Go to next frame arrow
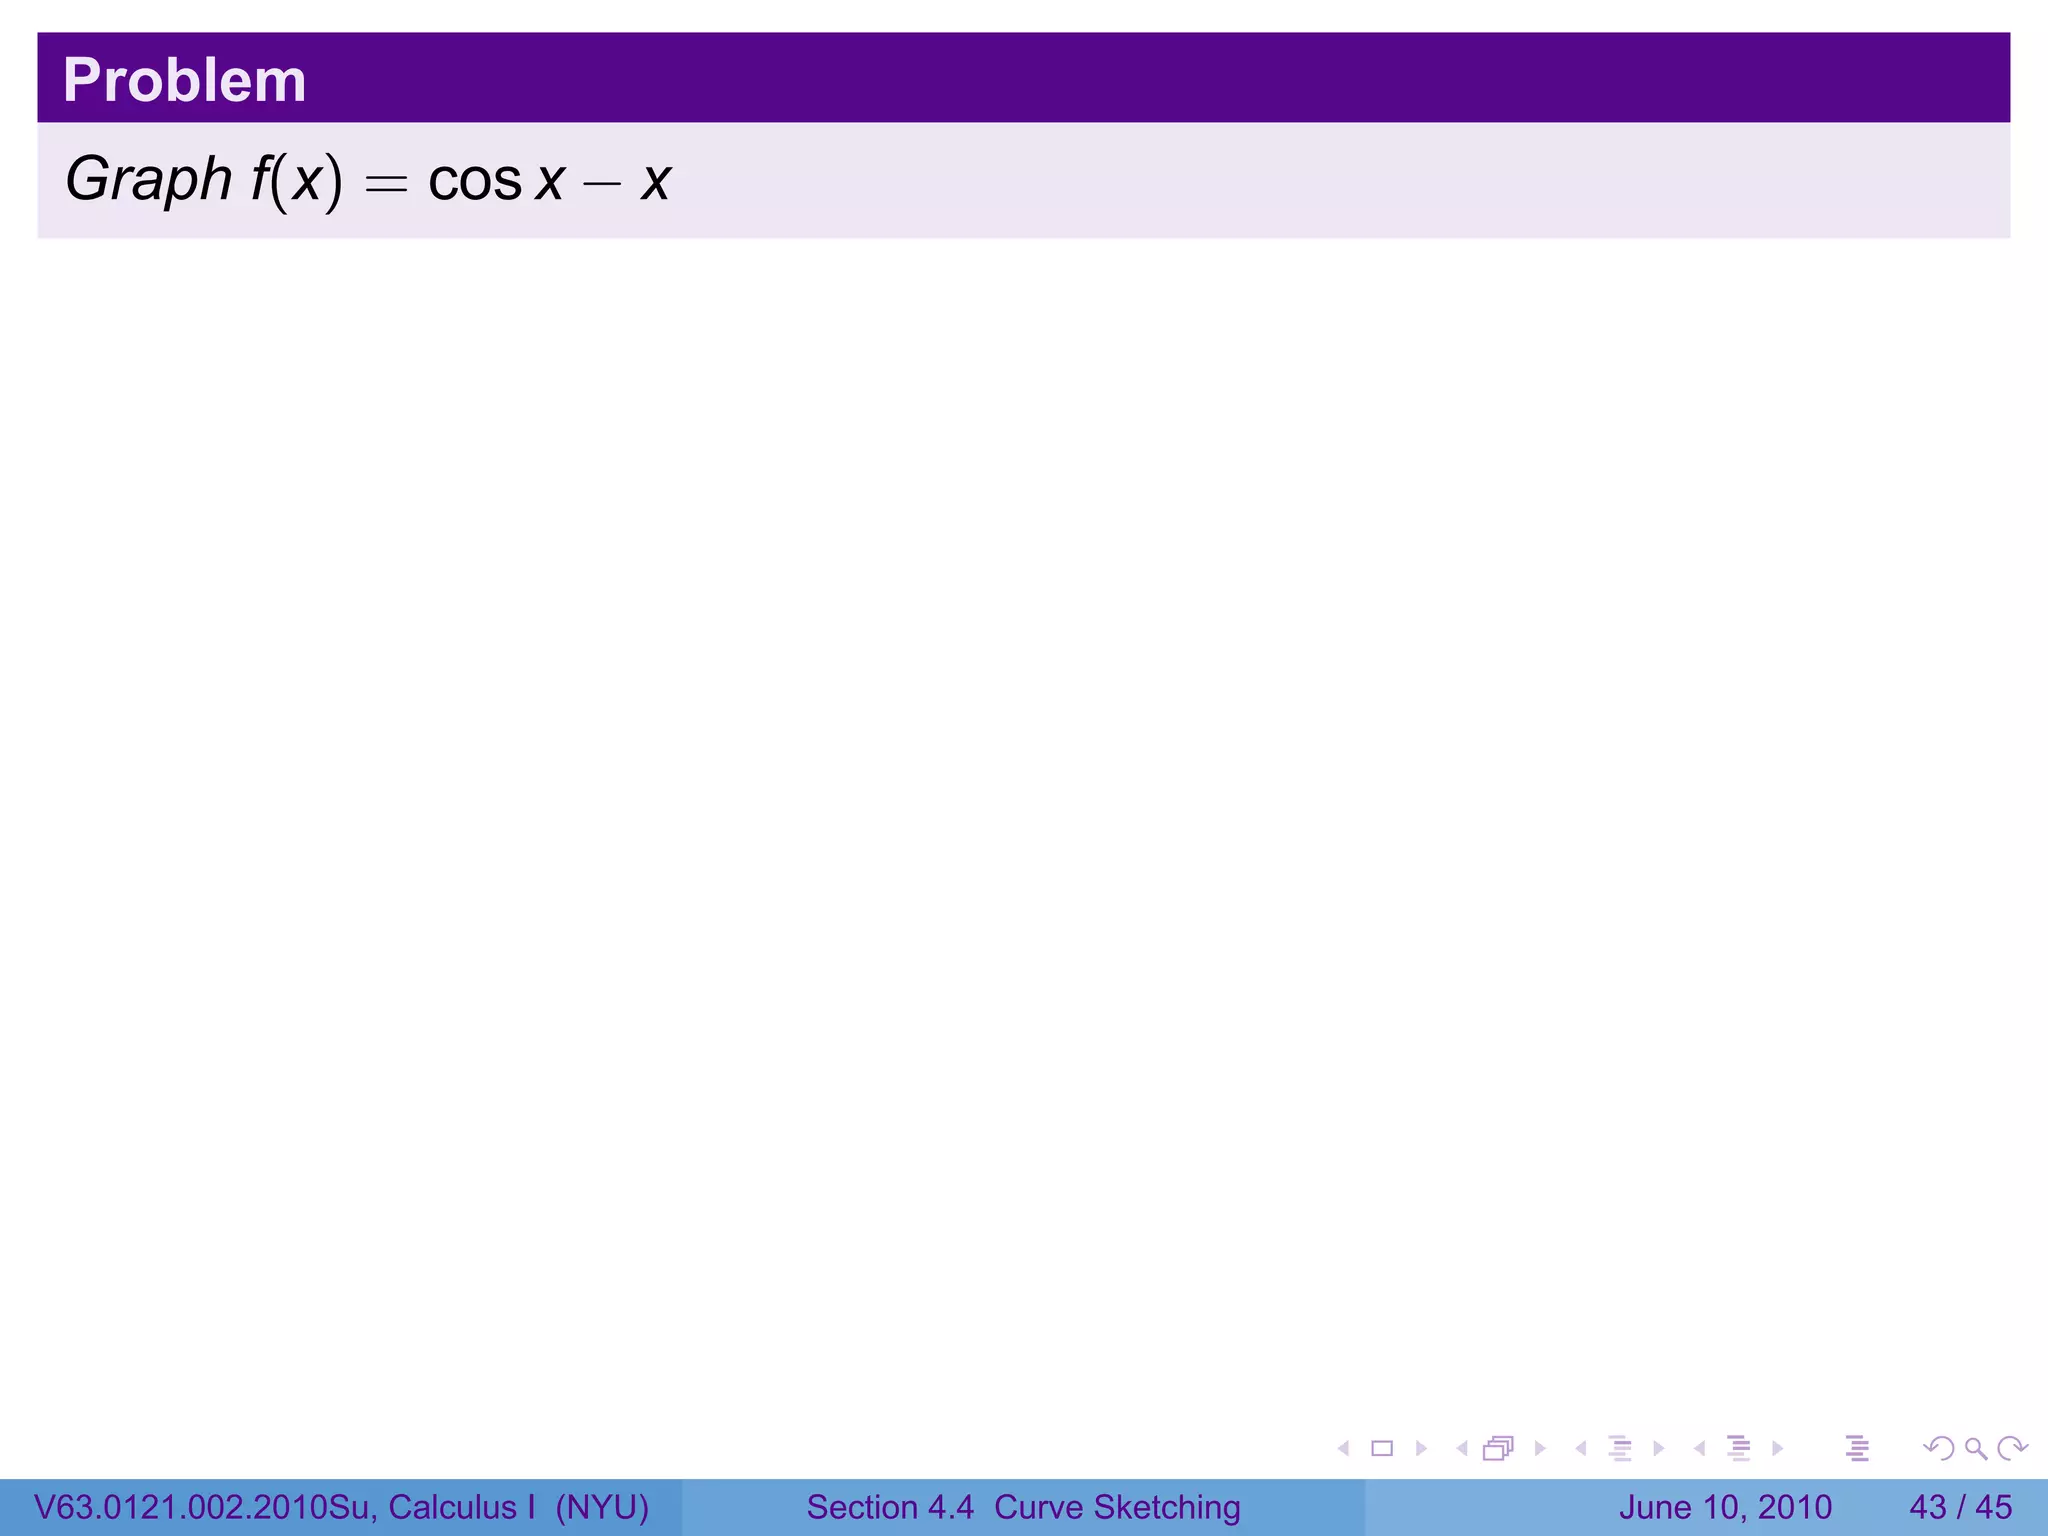 (x=1540, y=1448)
